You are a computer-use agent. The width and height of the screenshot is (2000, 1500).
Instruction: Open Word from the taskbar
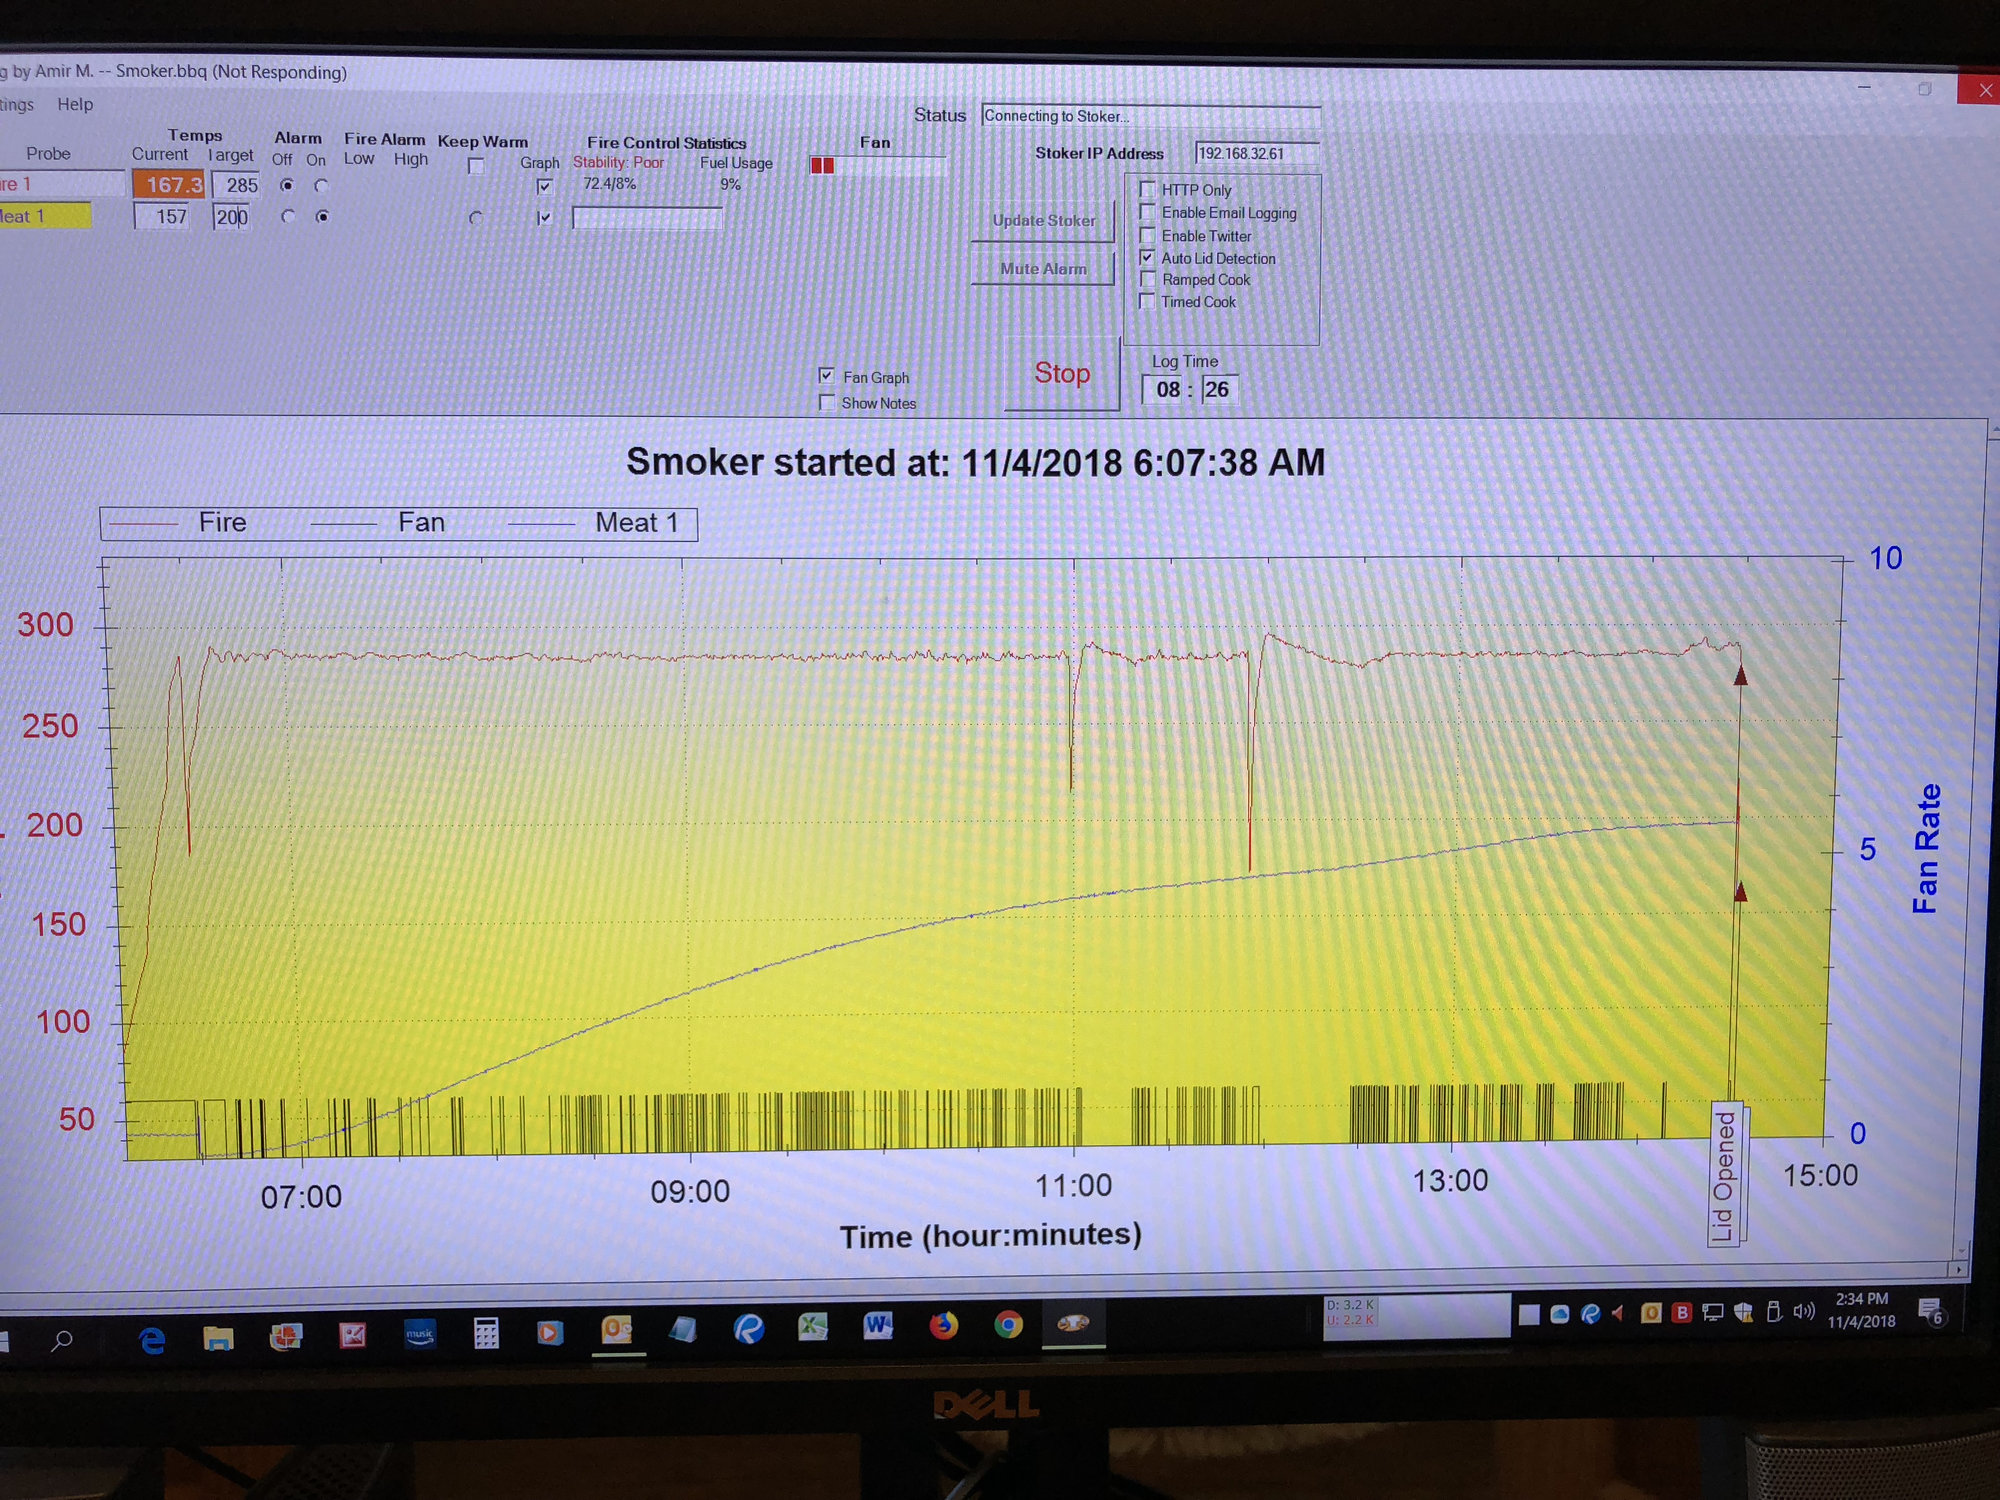[877, 1326]
